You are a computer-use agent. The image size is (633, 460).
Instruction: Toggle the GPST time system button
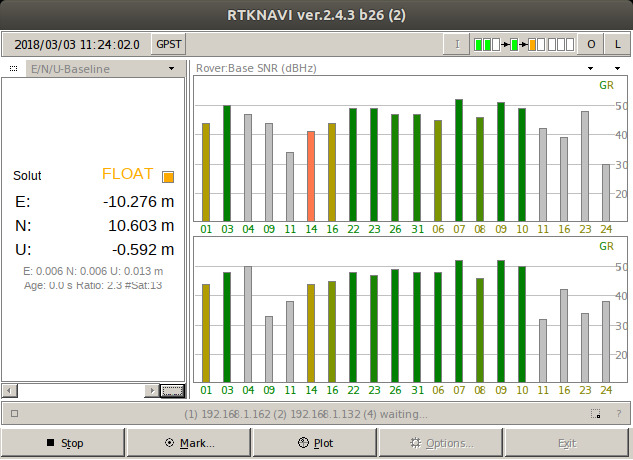coord(168,44)
